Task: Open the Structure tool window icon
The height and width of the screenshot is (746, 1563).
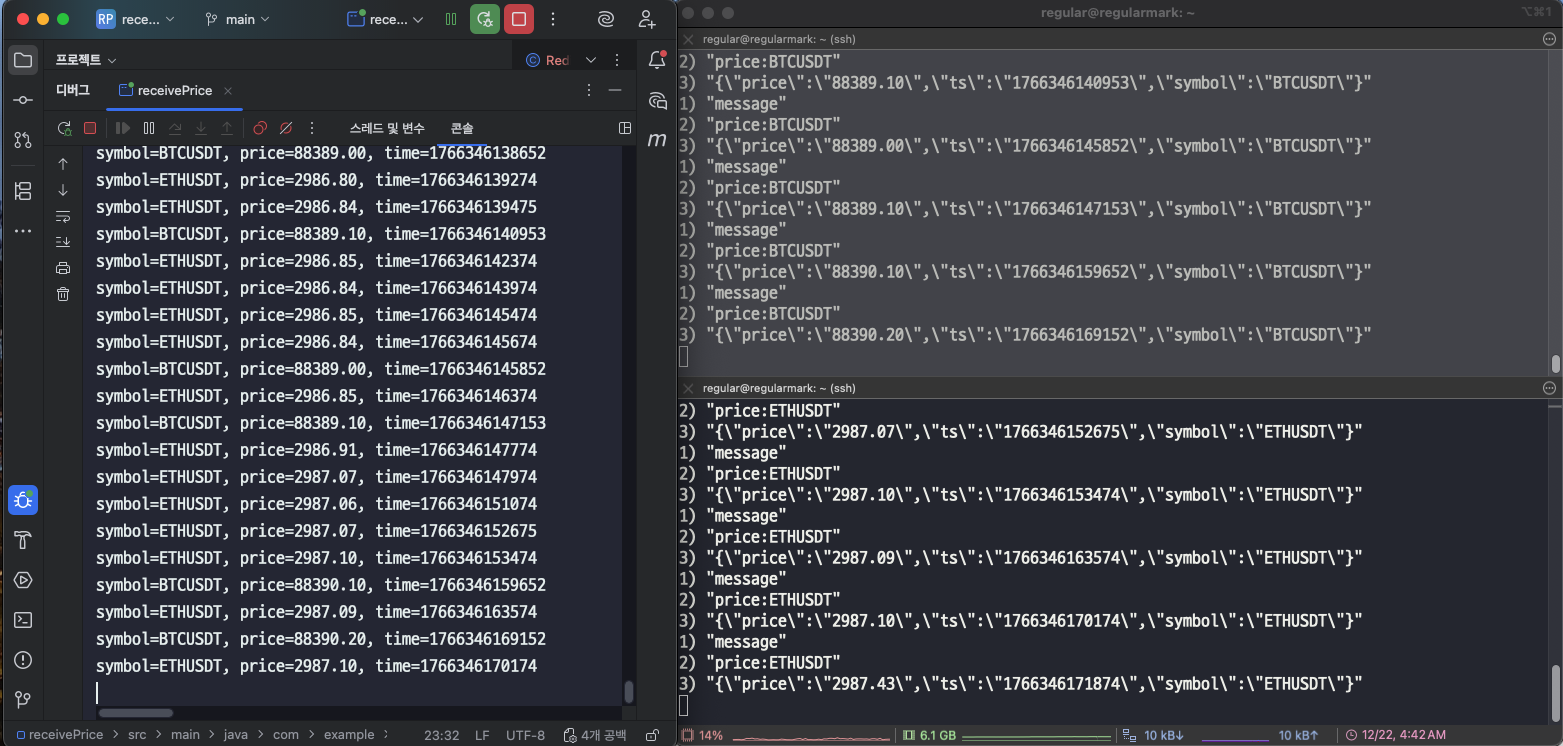Action: click(23, 191)
